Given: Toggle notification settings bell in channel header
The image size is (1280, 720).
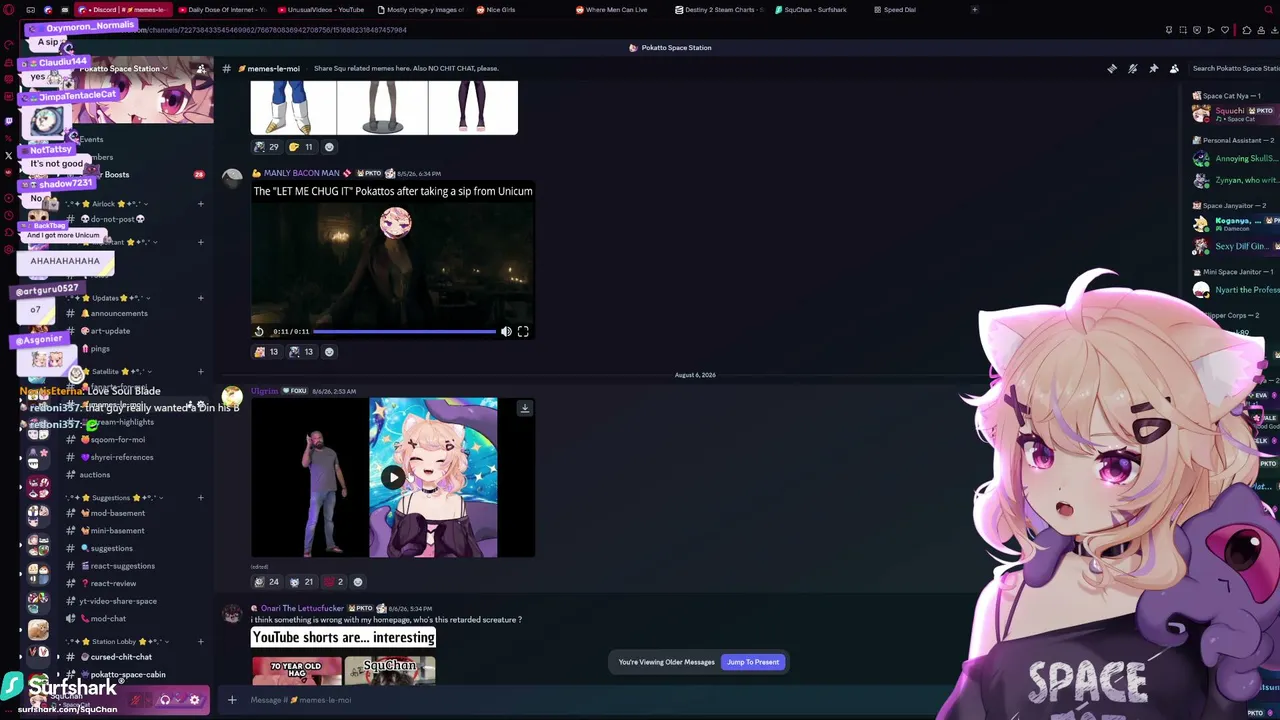Looking at the screenshot, I should [x=1133, y=68].
